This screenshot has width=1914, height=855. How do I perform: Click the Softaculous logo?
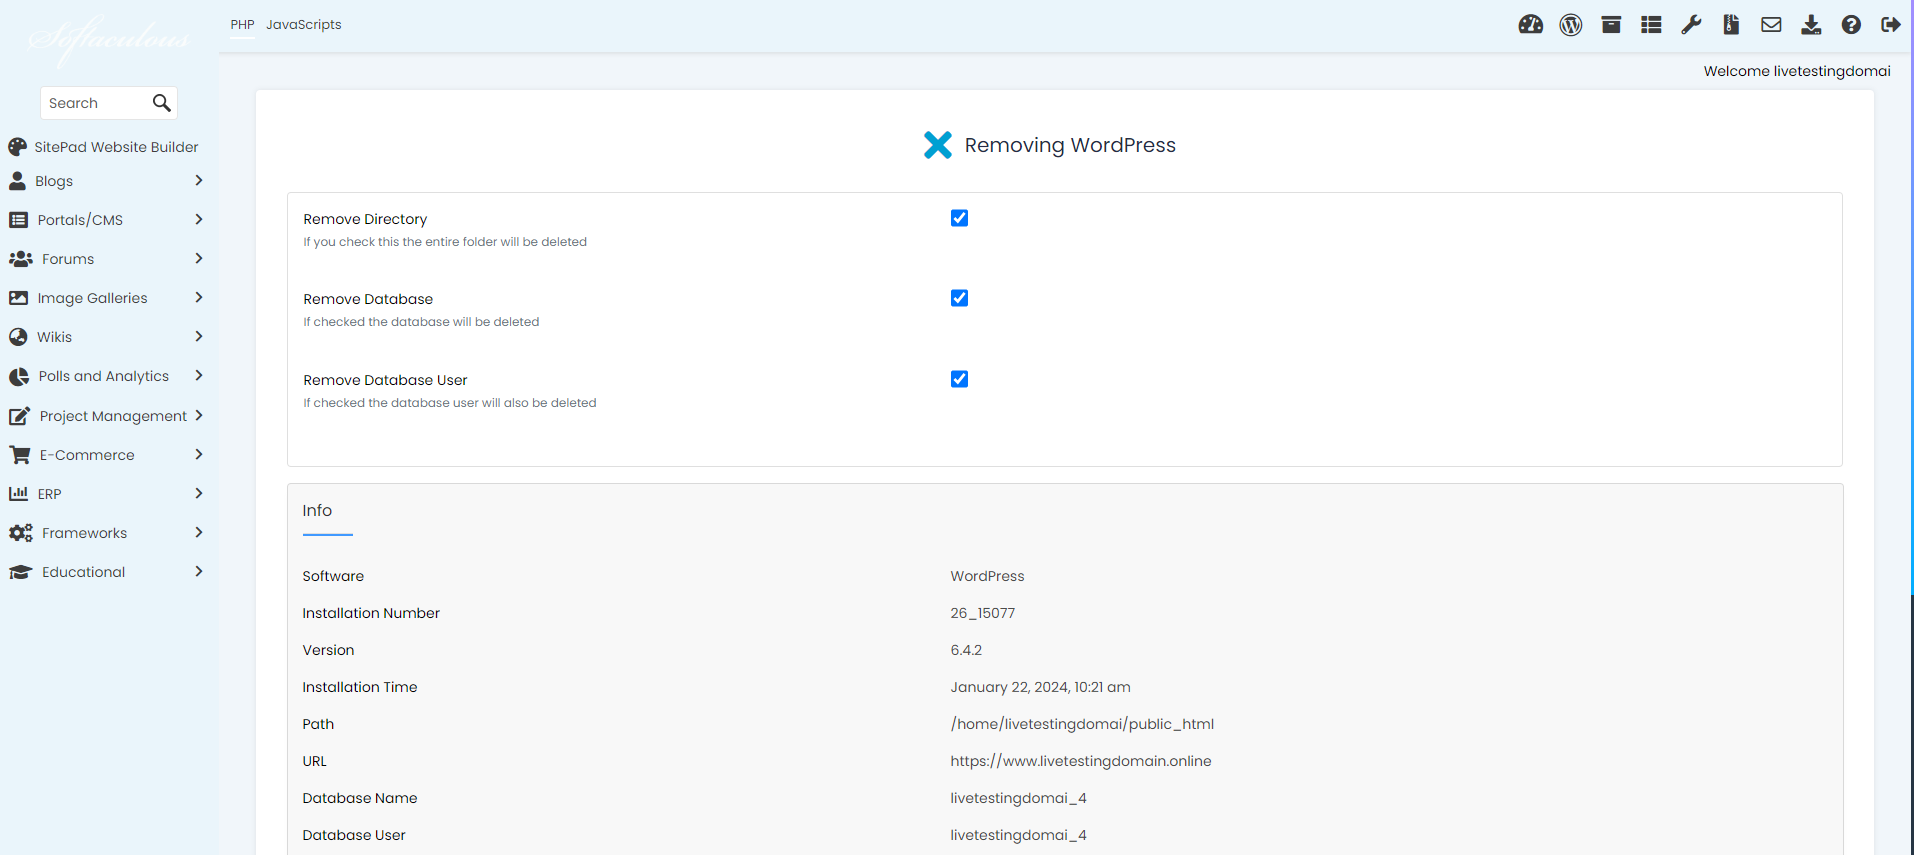[x=108, y=40]
